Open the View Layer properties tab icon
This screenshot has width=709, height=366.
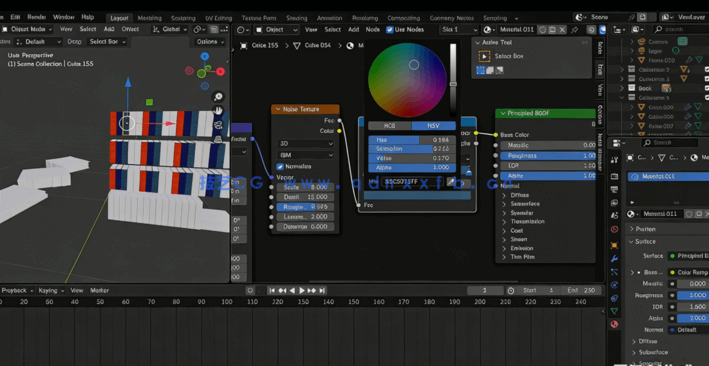pyautogui.click(x=614, y=203)
